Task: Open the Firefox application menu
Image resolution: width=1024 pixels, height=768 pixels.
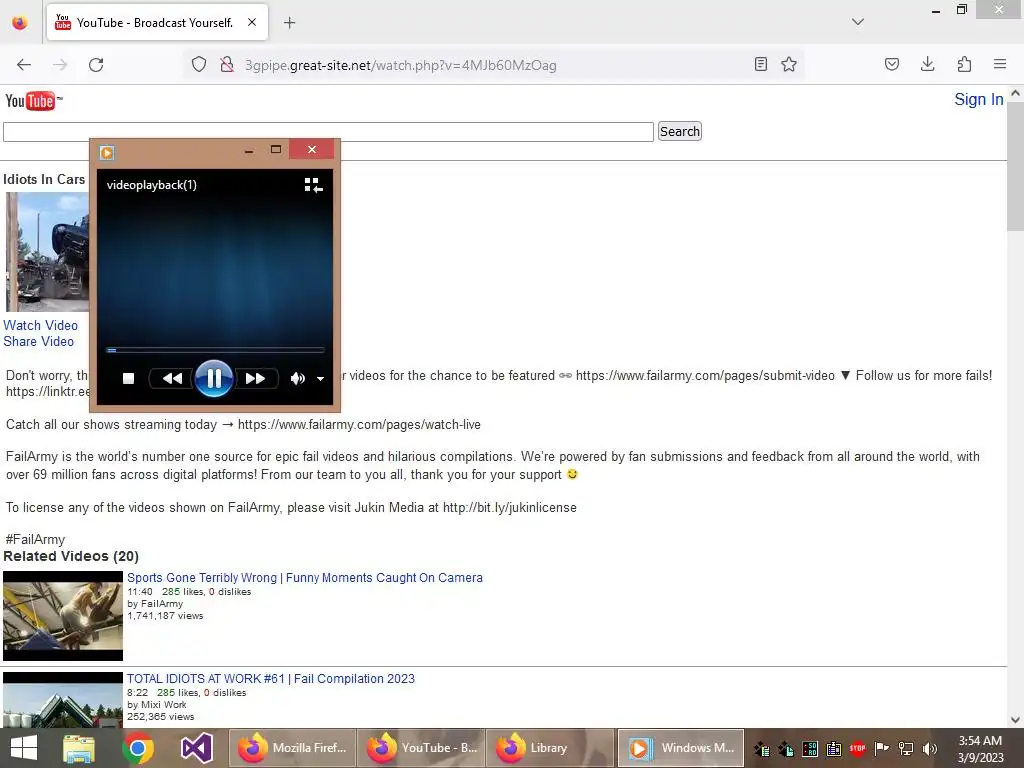Action: point(1000,64)
